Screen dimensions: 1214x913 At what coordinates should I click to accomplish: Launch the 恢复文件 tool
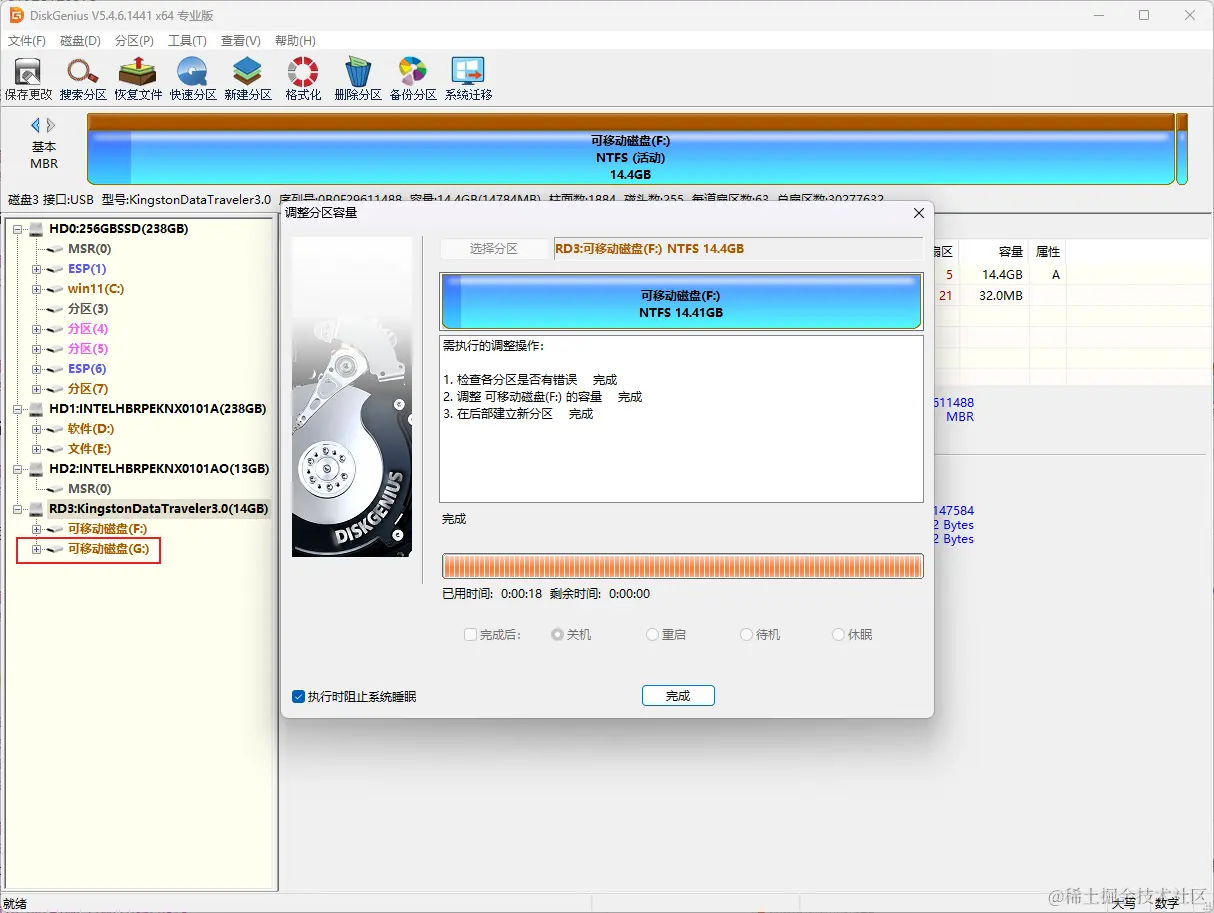click(138, 79)
